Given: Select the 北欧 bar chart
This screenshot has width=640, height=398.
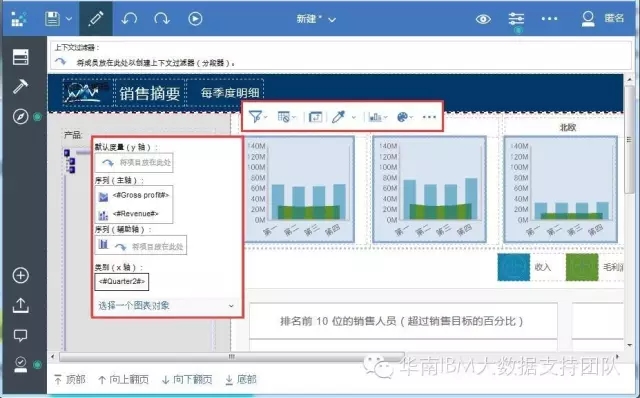Looking at the screenshot, I should tap(561, 190).
